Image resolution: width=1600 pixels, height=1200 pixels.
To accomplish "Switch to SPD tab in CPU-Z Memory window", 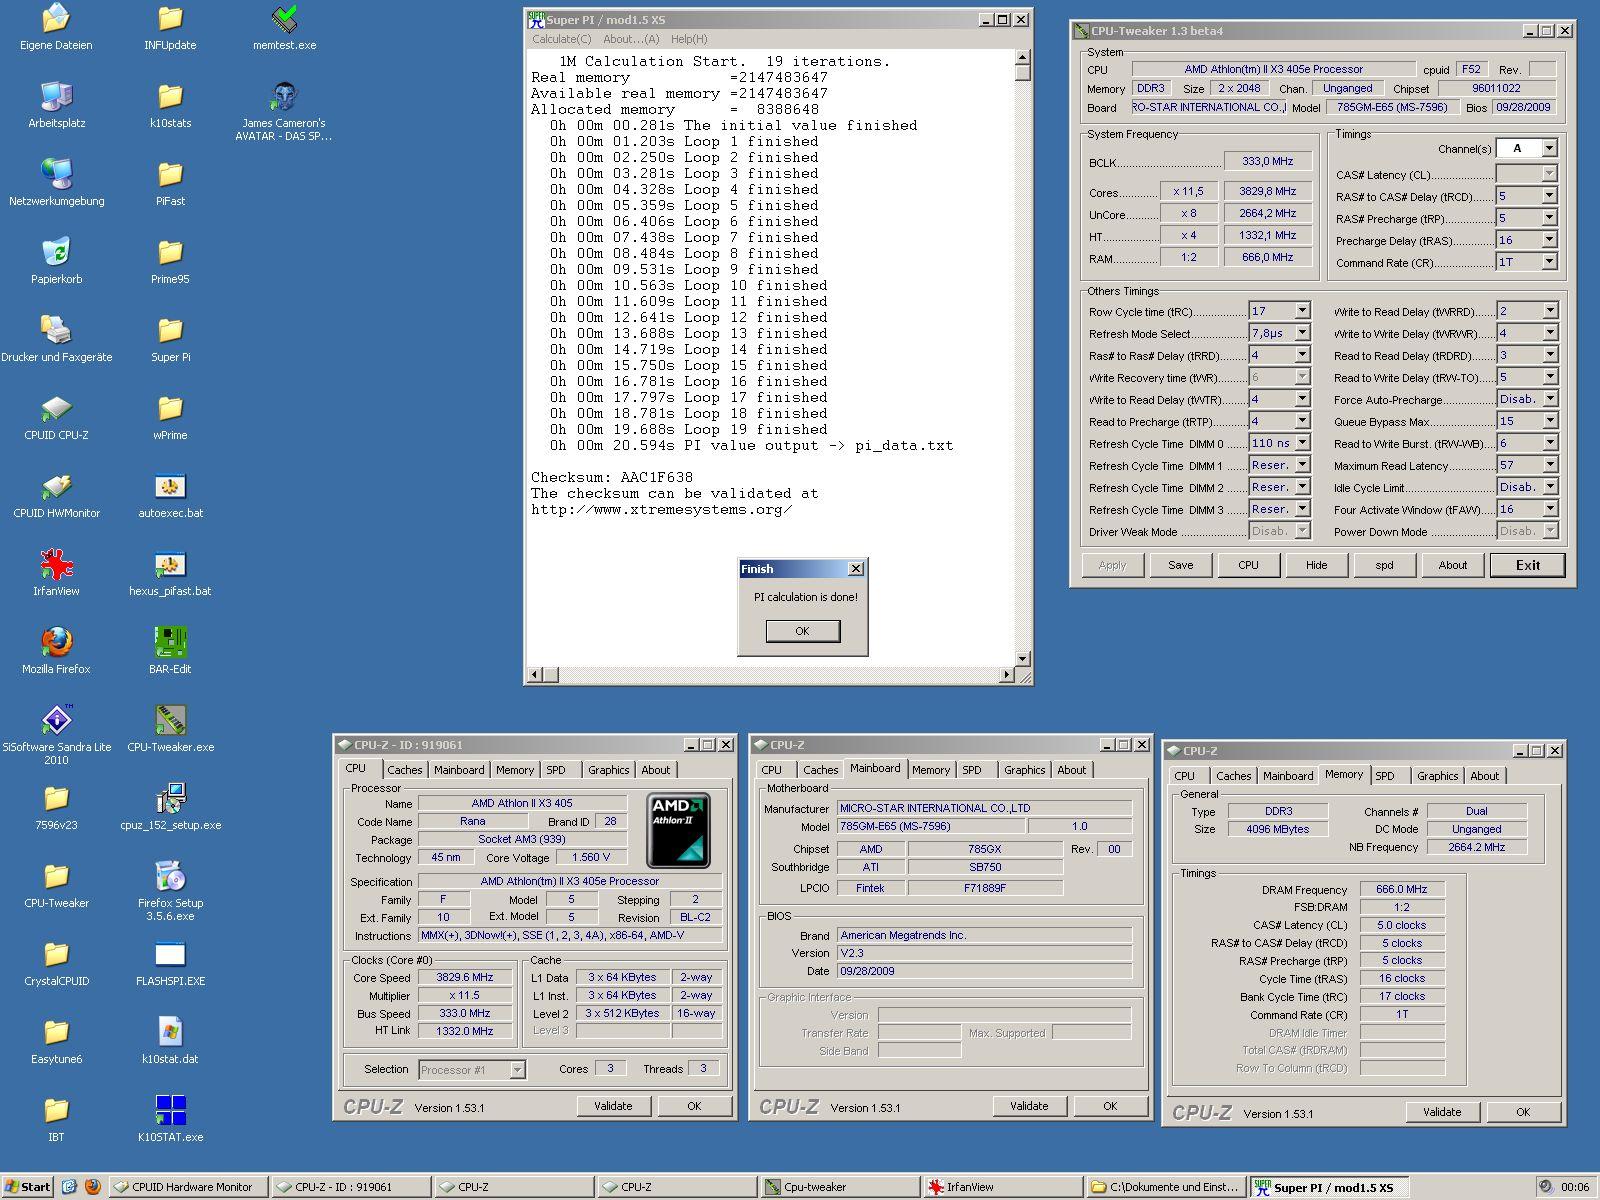I will coord(1384,776).
